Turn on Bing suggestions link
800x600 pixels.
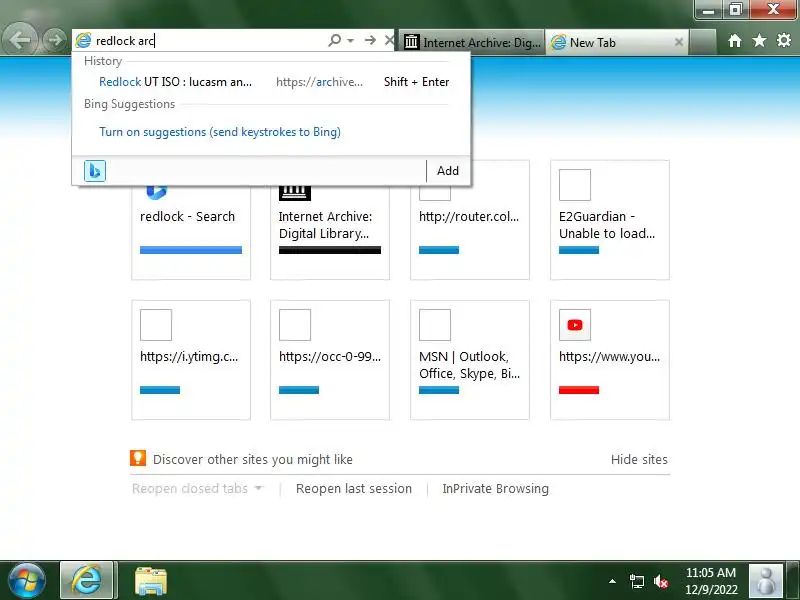[x=220, y=132]
